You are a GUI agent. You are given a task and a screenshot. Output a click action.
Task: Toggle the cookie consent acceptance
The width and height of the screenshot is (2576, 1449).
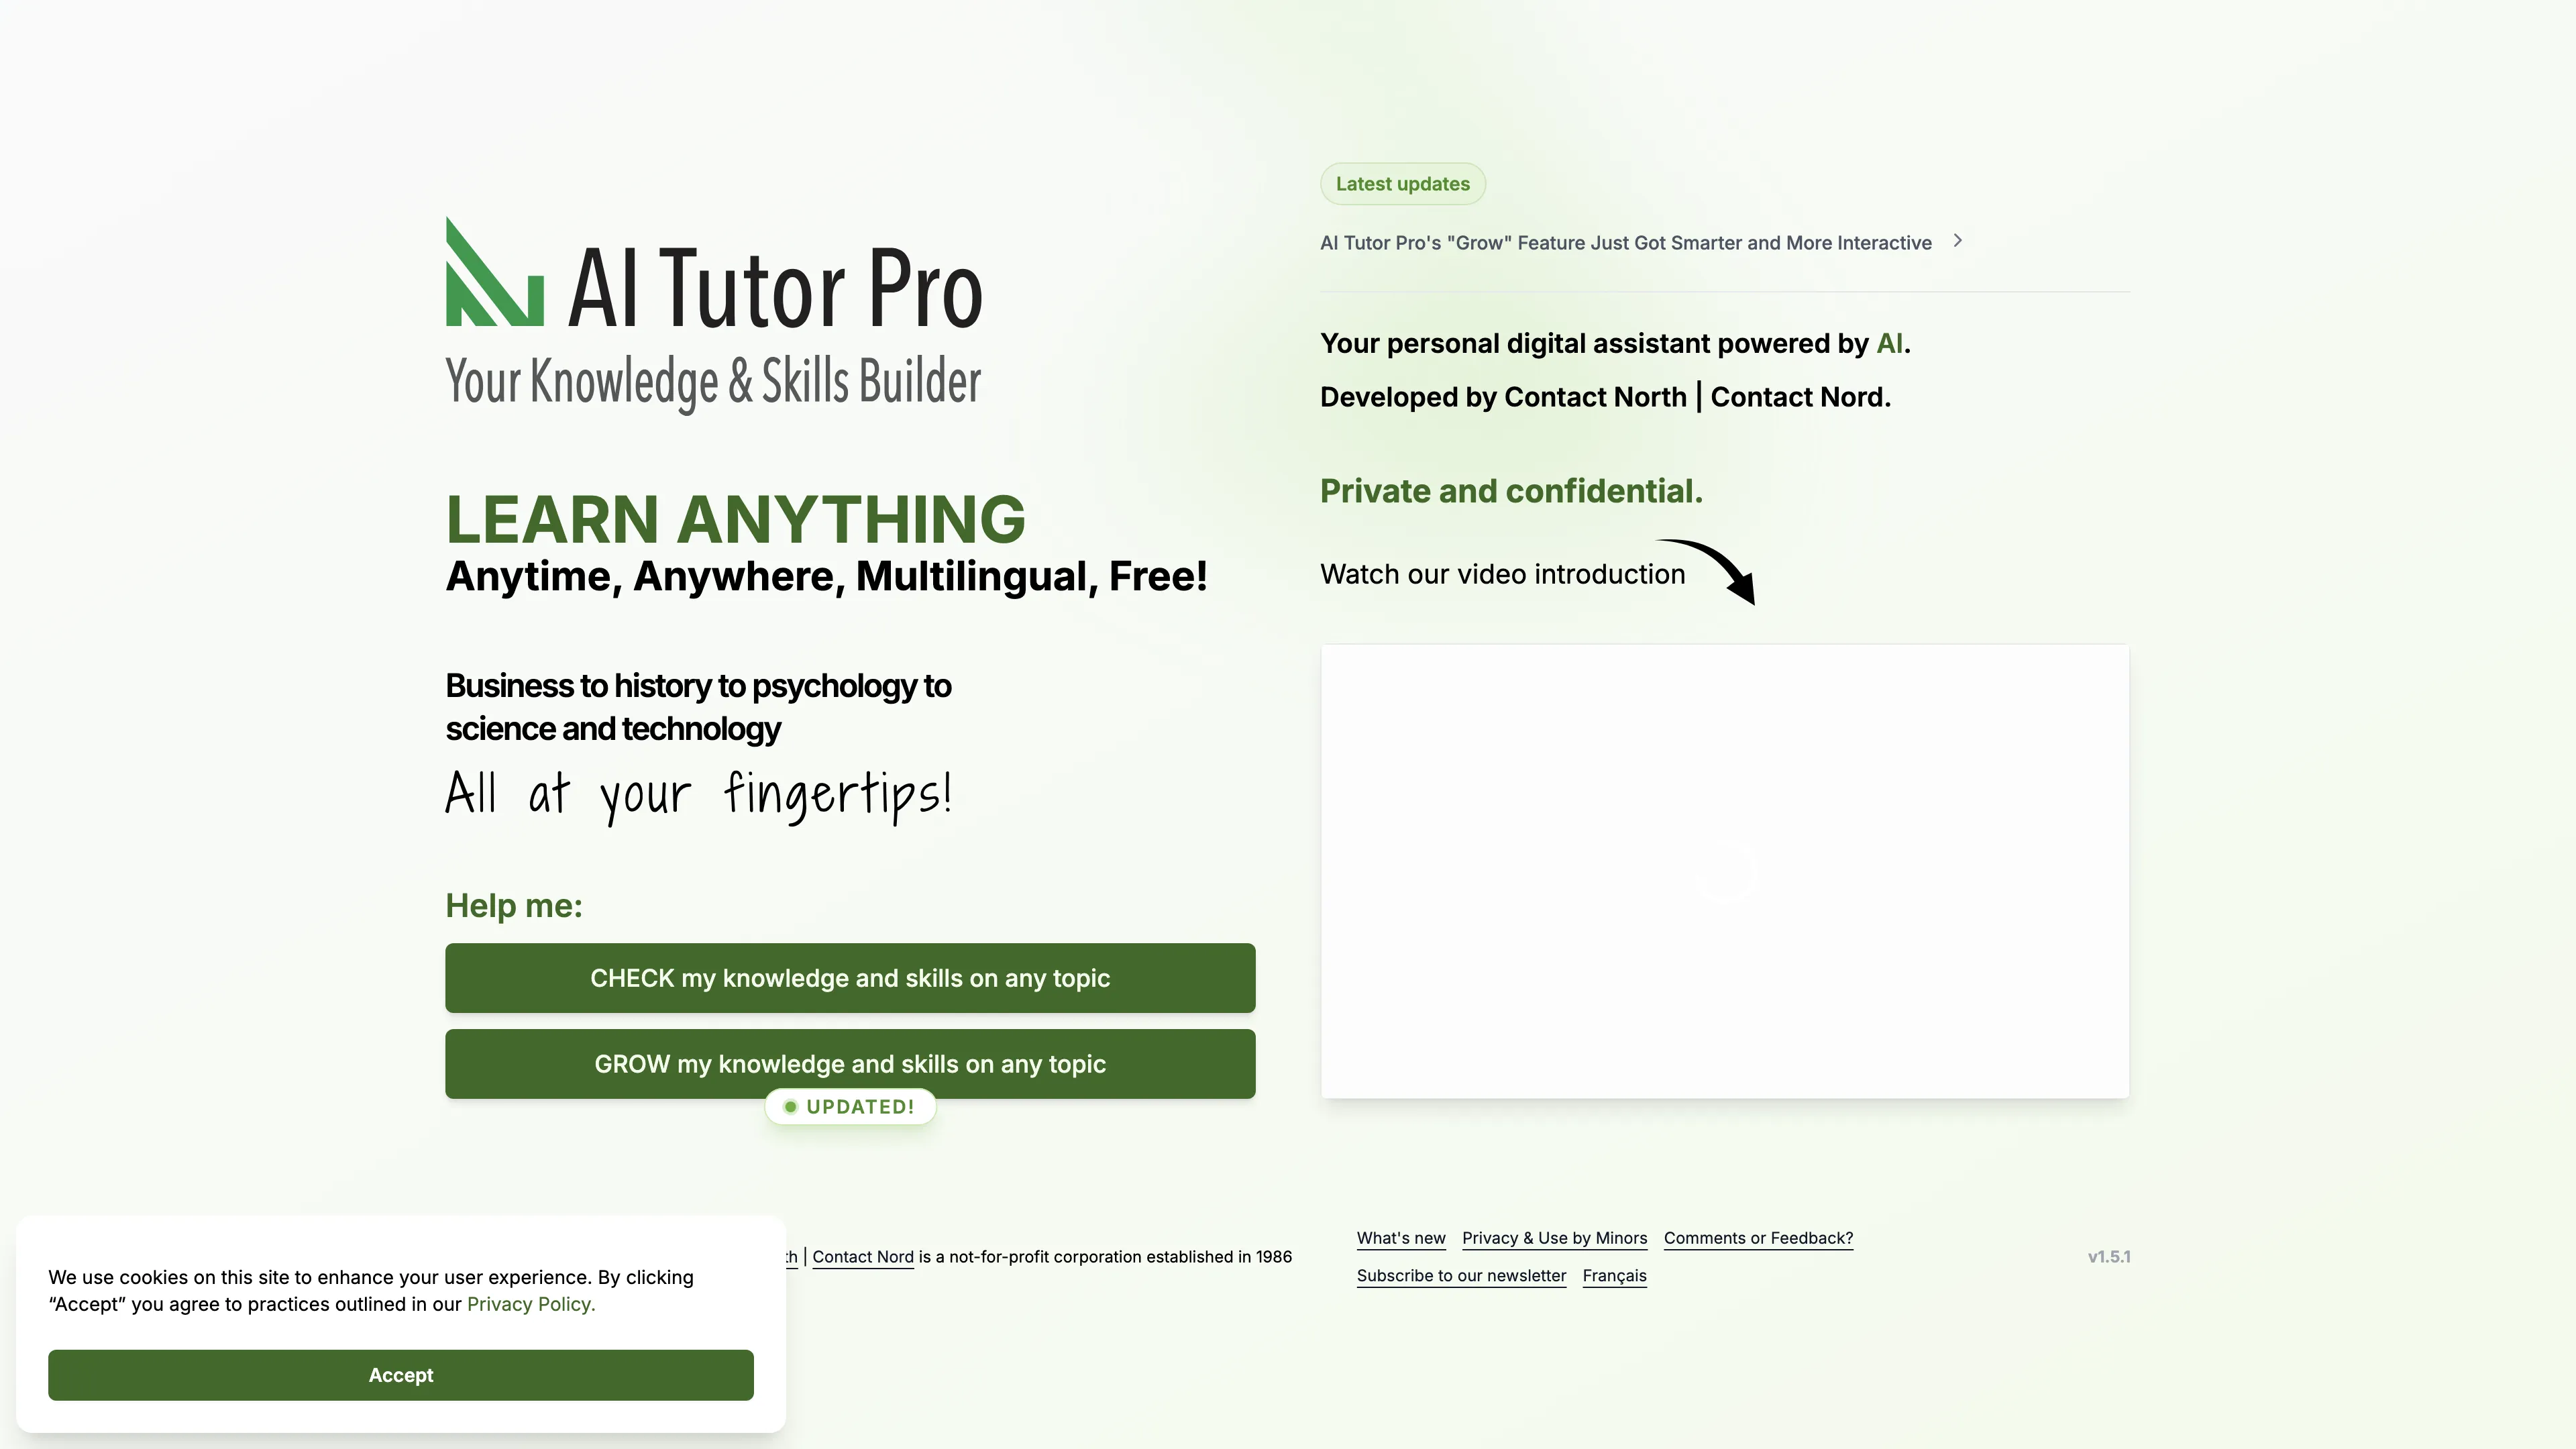(400, 1375)
